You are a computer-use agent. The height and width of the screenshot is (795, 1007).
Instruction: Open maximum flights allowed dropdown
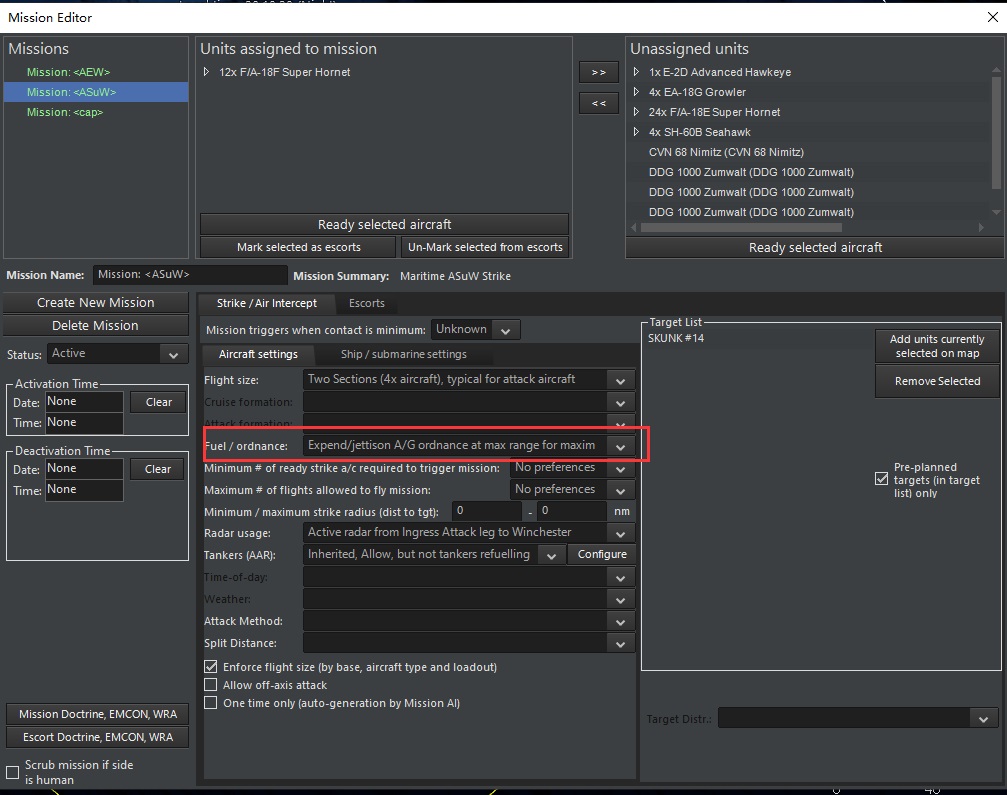[x=572, y=489]
